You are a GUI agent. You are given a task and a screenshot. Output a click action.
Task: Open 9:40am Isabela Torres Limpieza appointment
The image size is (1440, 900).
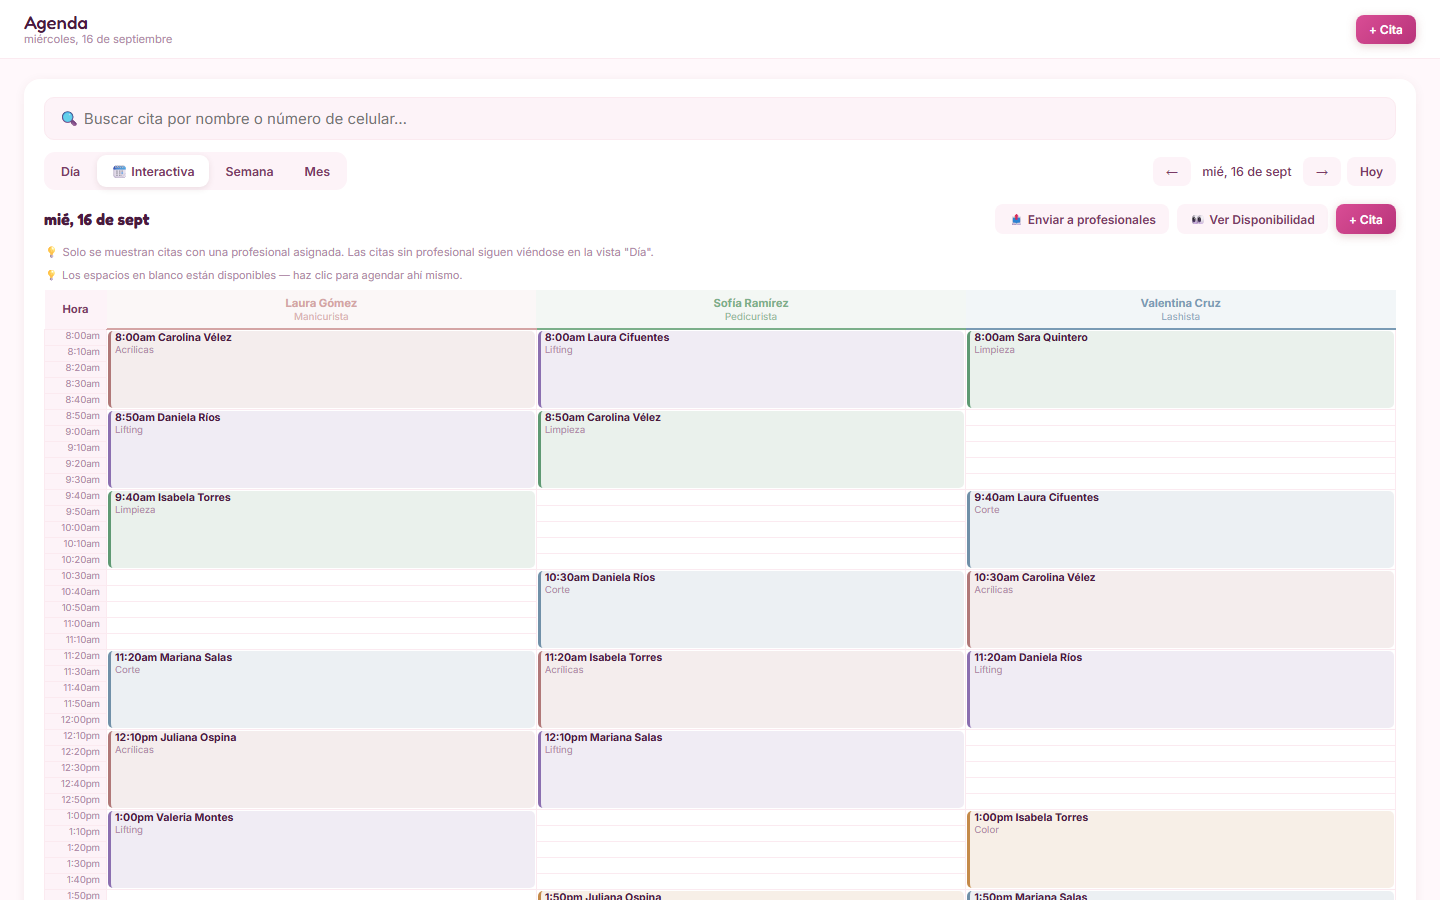(321, 529)
